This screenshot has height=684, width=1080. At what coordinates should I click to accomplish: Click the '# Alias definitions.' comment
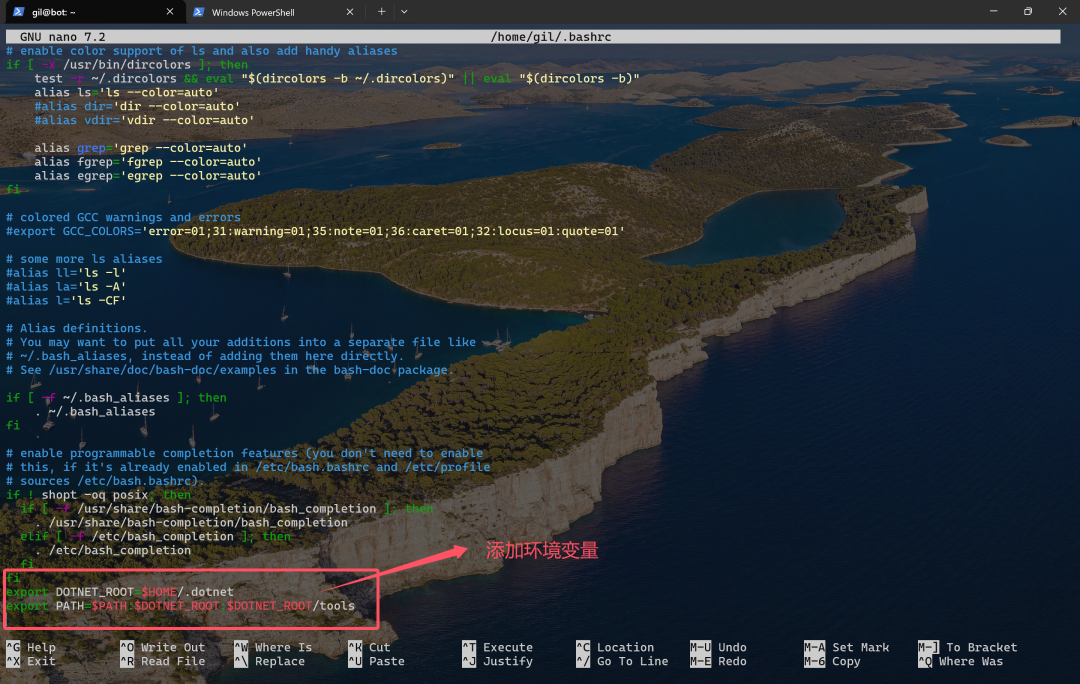point(76,329)
